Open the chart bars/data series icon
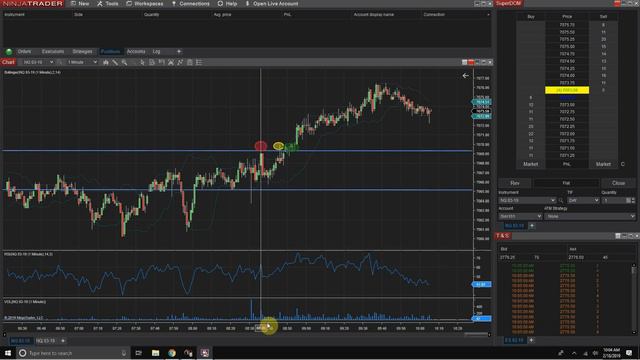 [x=106, y=62]
